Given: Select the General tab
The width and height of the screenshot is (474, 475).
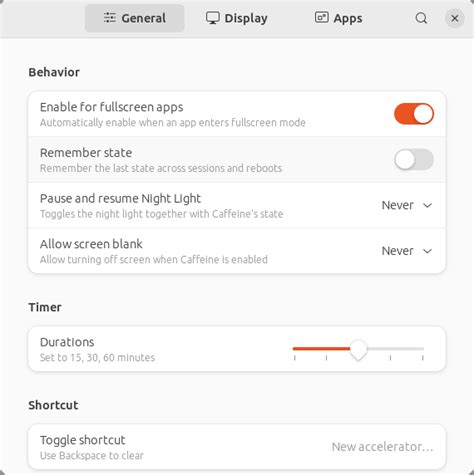Looking at the screenshot, I should (x=135, y=18).
